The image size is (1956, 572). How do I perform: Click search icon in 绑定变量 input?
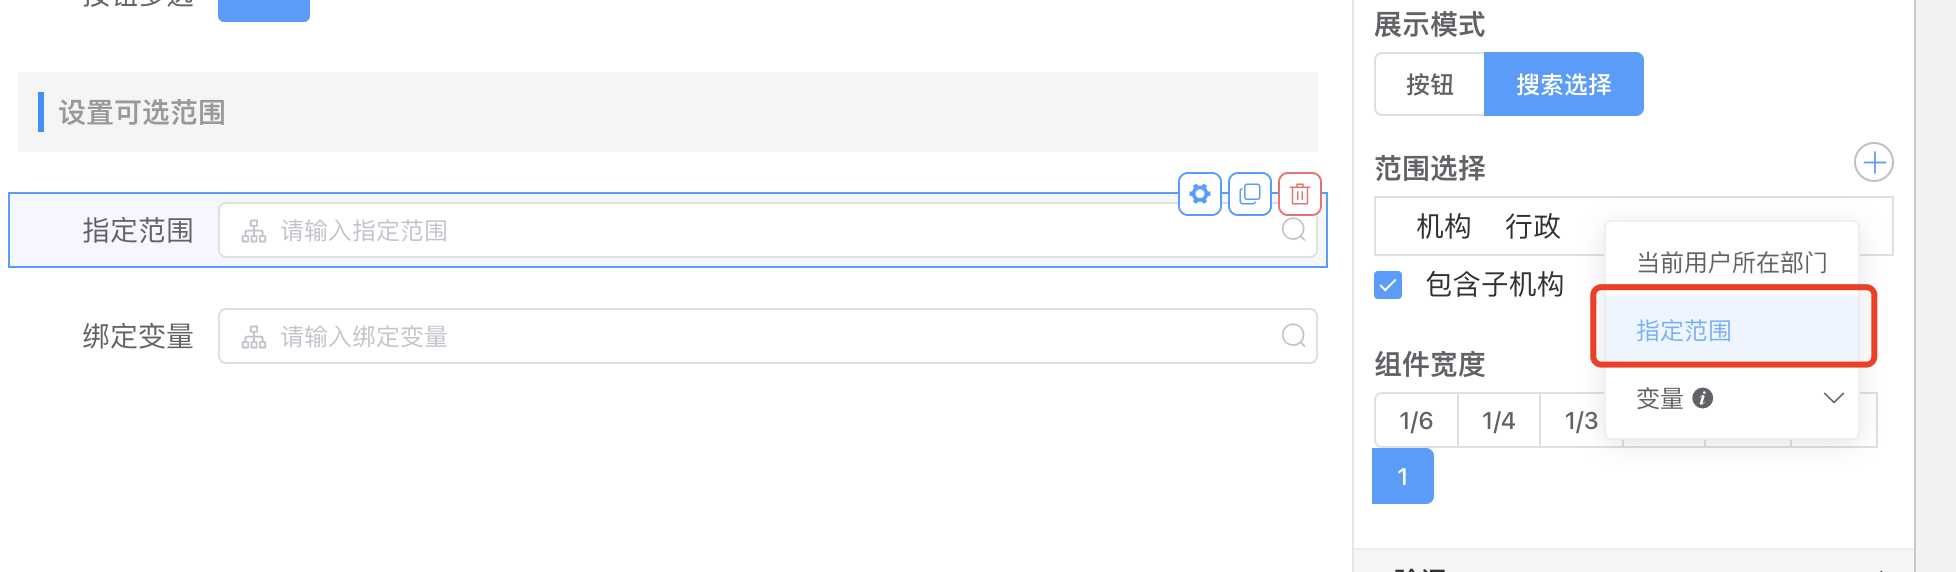1294,336
